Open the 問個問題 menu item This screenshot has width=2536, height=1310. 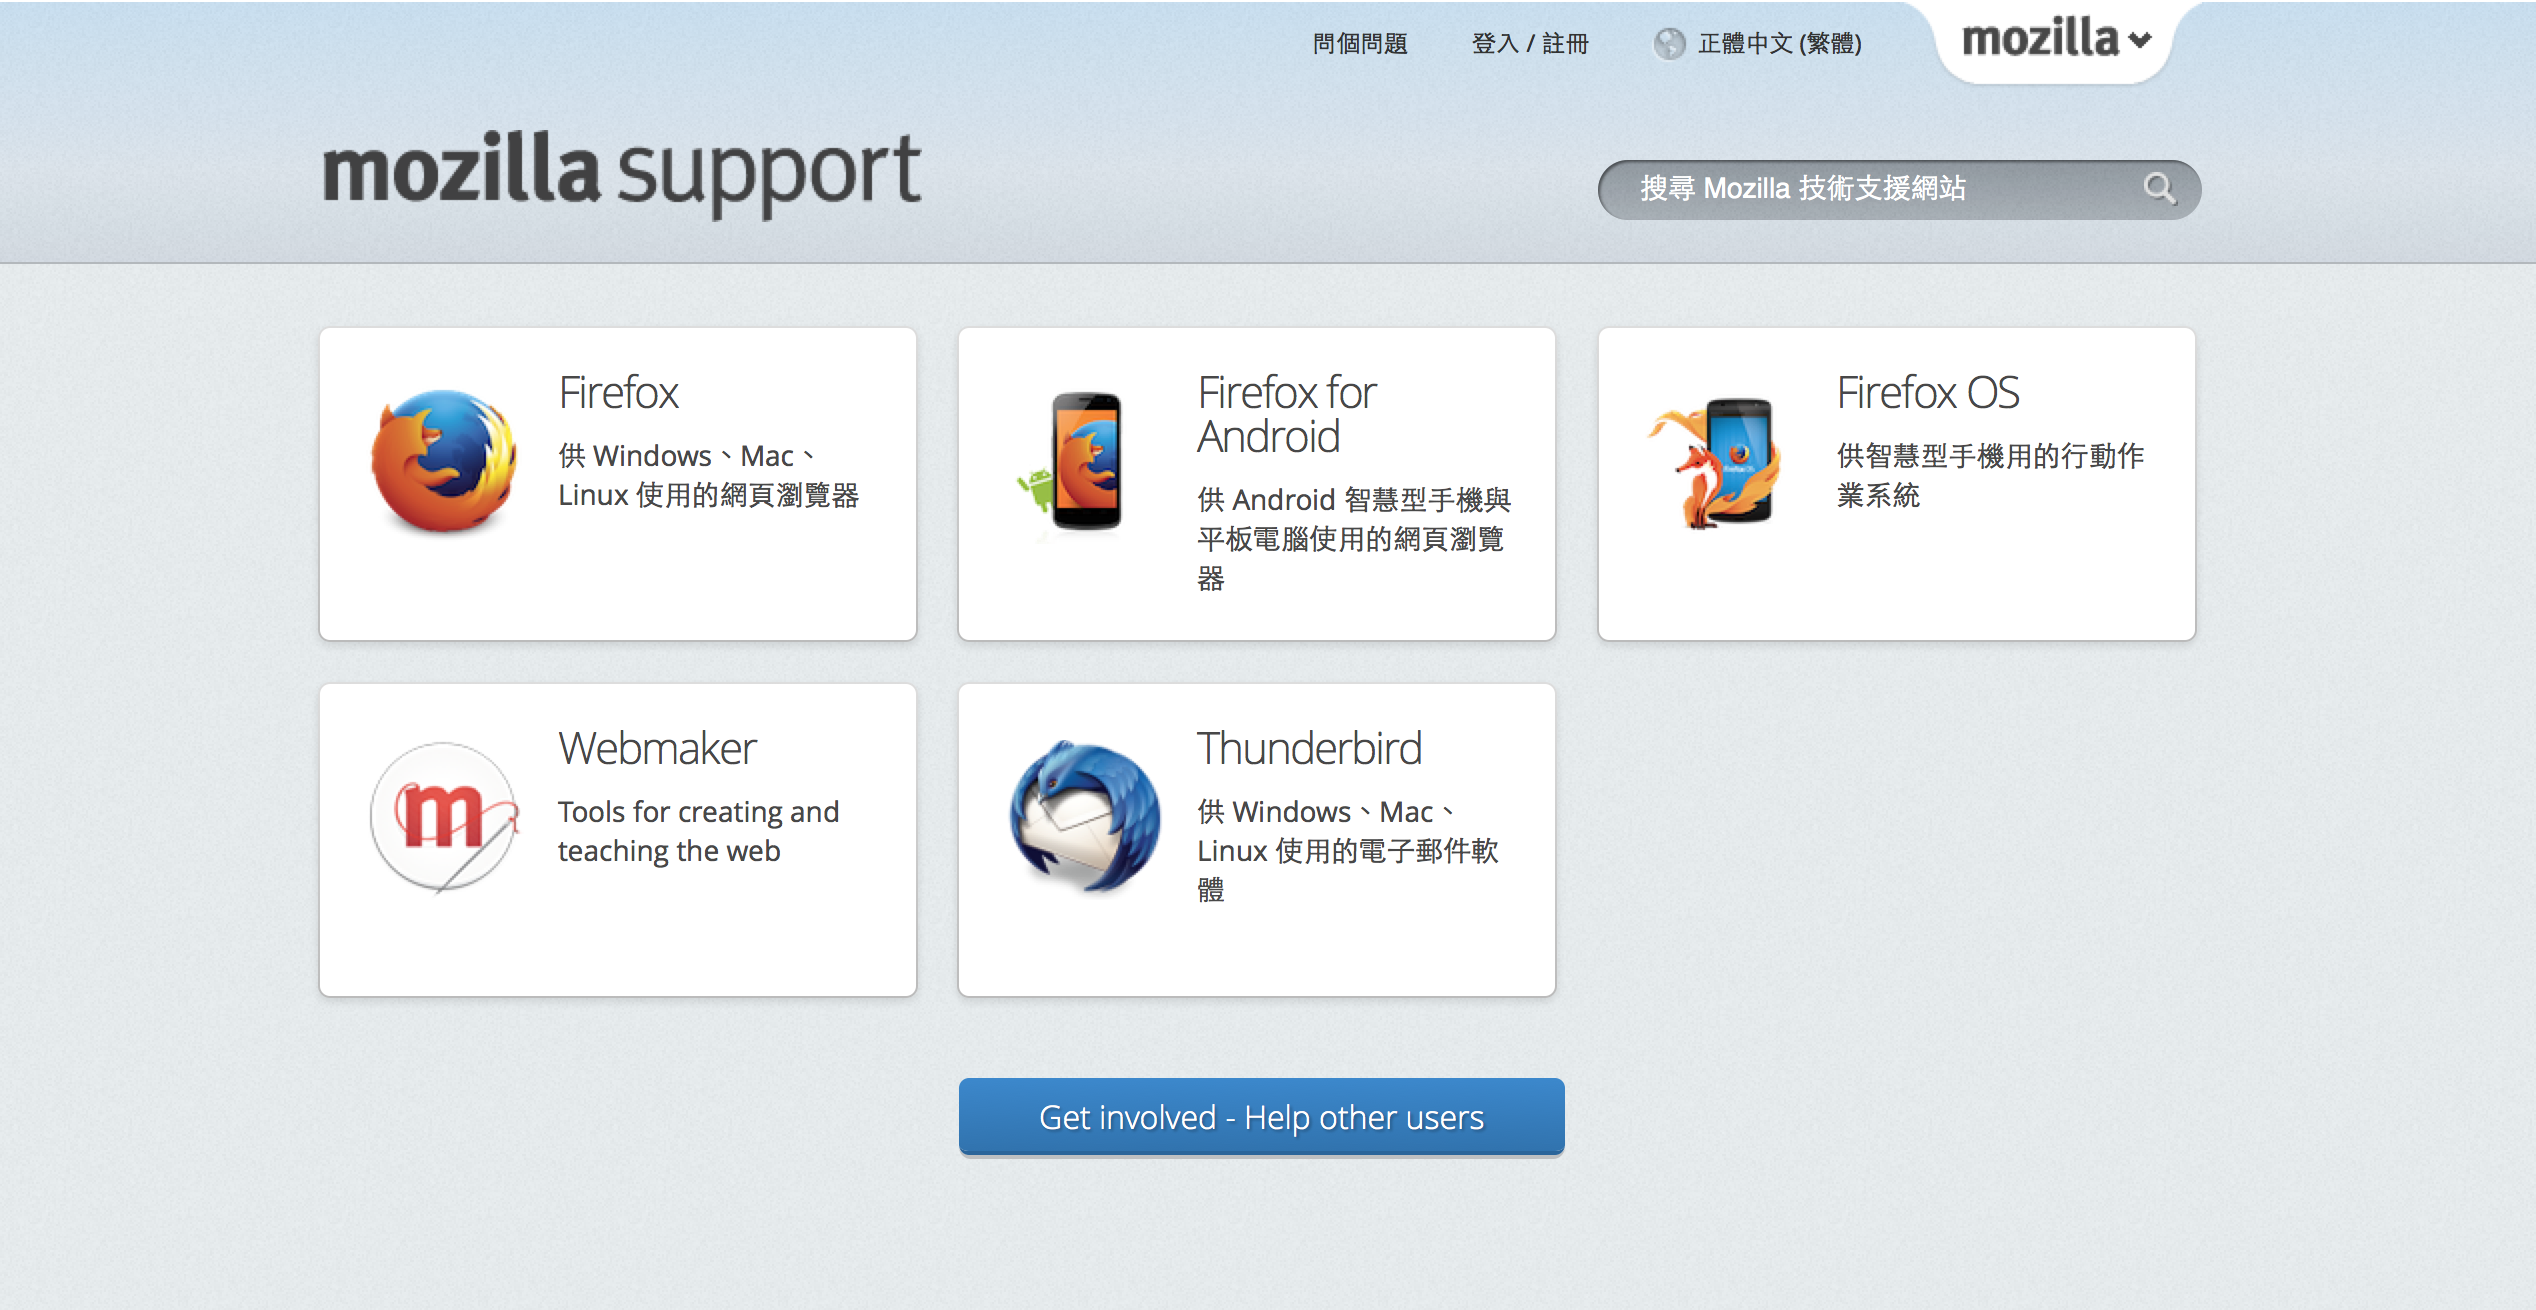[x=1359, y=44]
